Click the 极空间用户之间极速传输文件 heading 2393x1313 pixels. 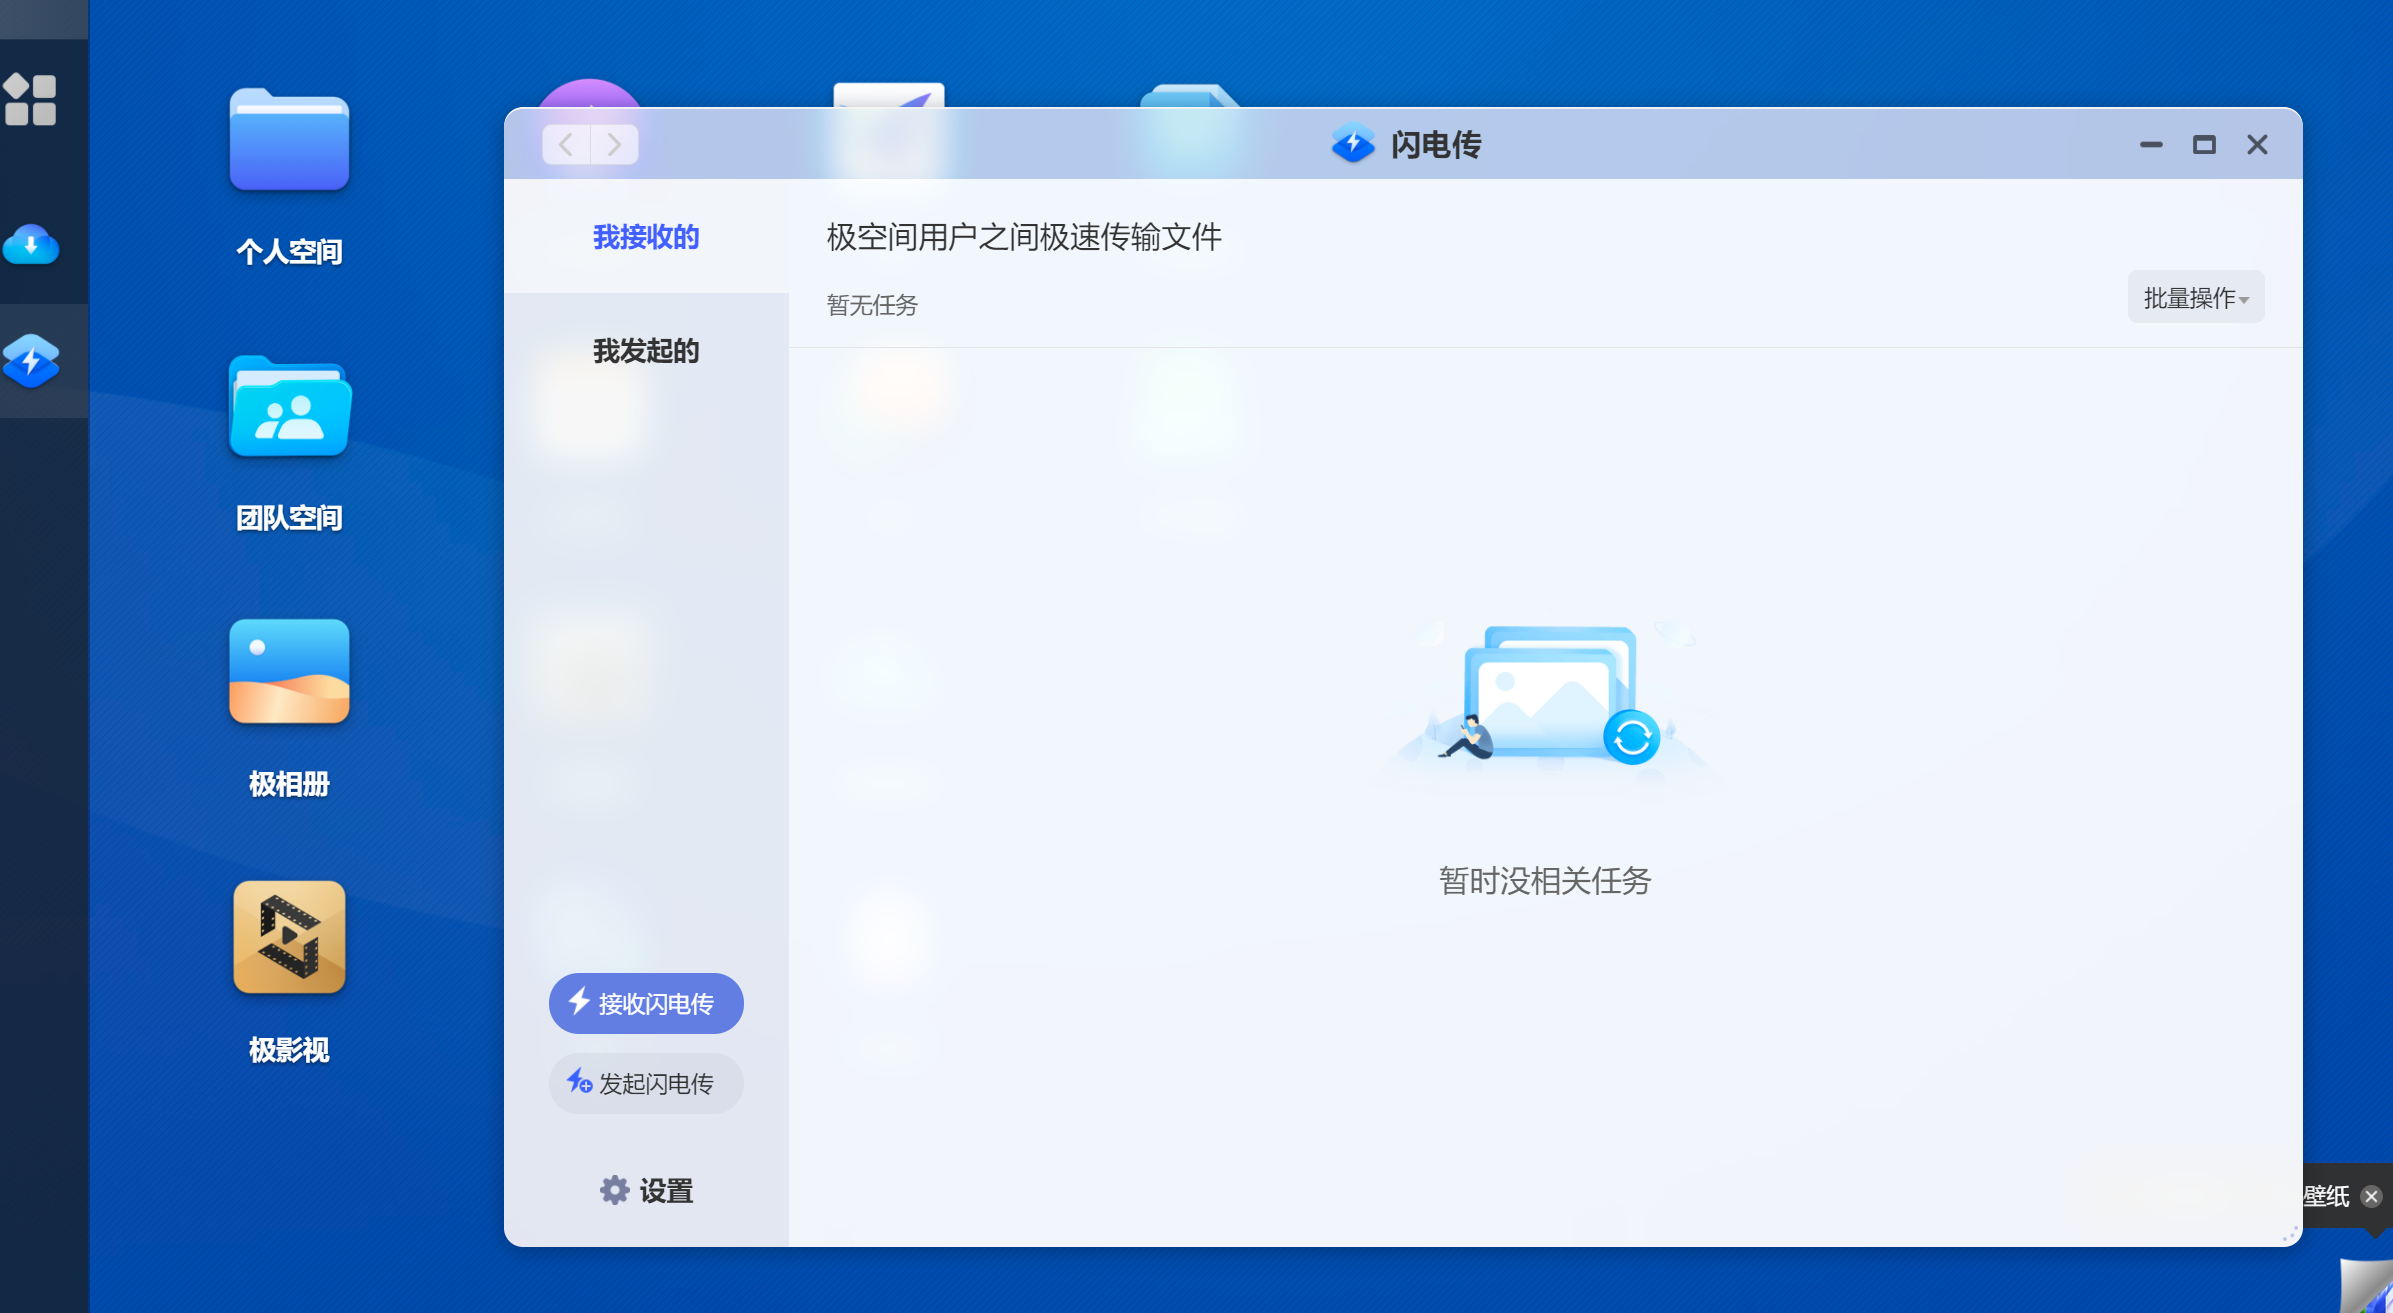tap(1024, 237)
